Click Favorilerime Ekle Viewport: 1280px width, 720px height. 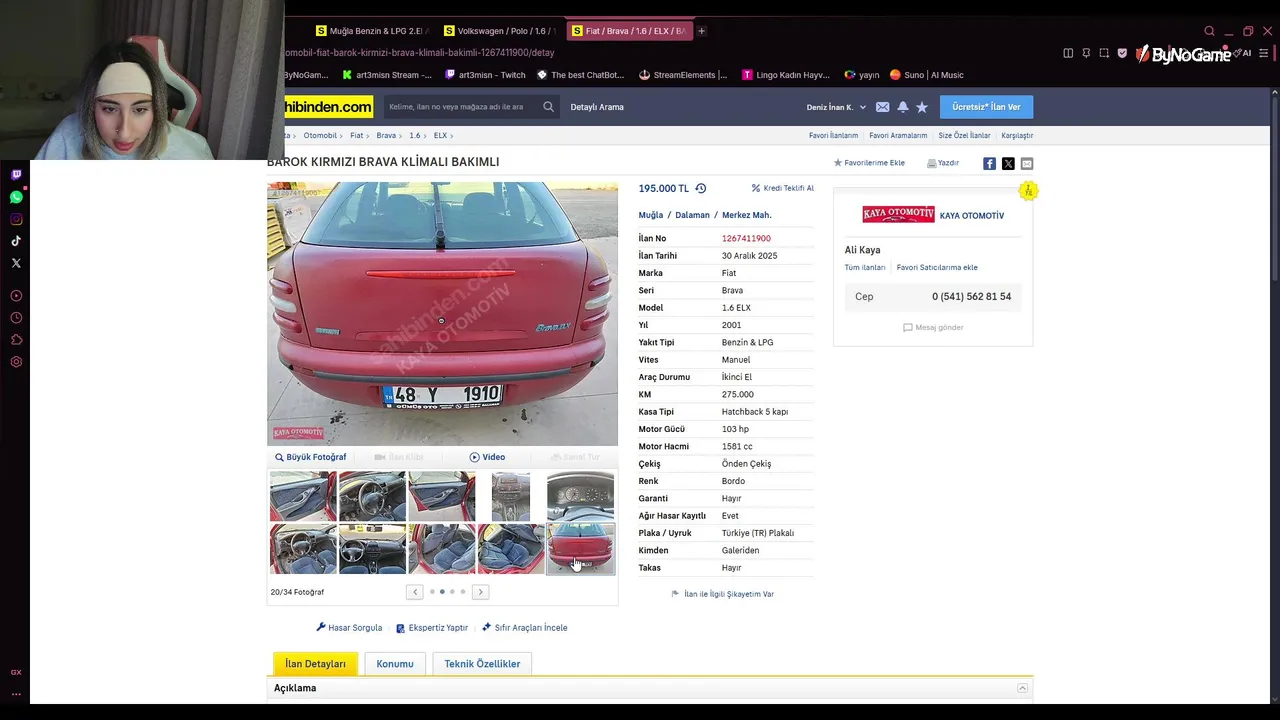pyautogui.click(x=869, y=163)
